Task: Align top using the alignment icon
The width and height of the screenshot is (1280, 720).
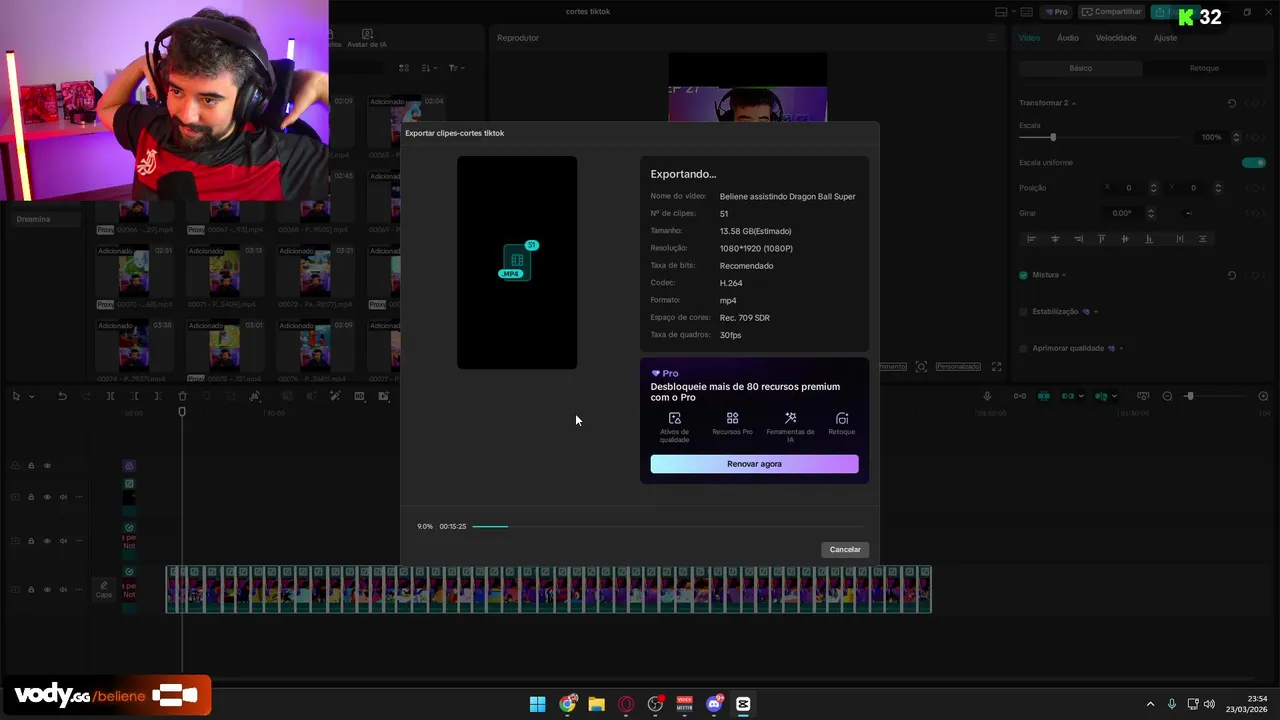Action: [1102, 239]
